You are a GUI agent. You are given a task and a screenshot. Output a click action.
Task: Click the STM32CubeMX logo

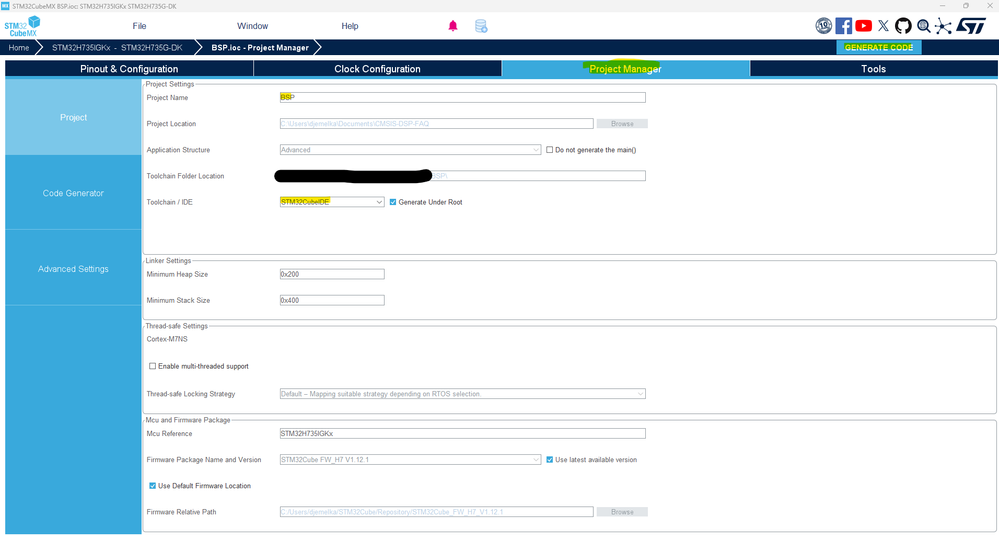click(22, 26)
